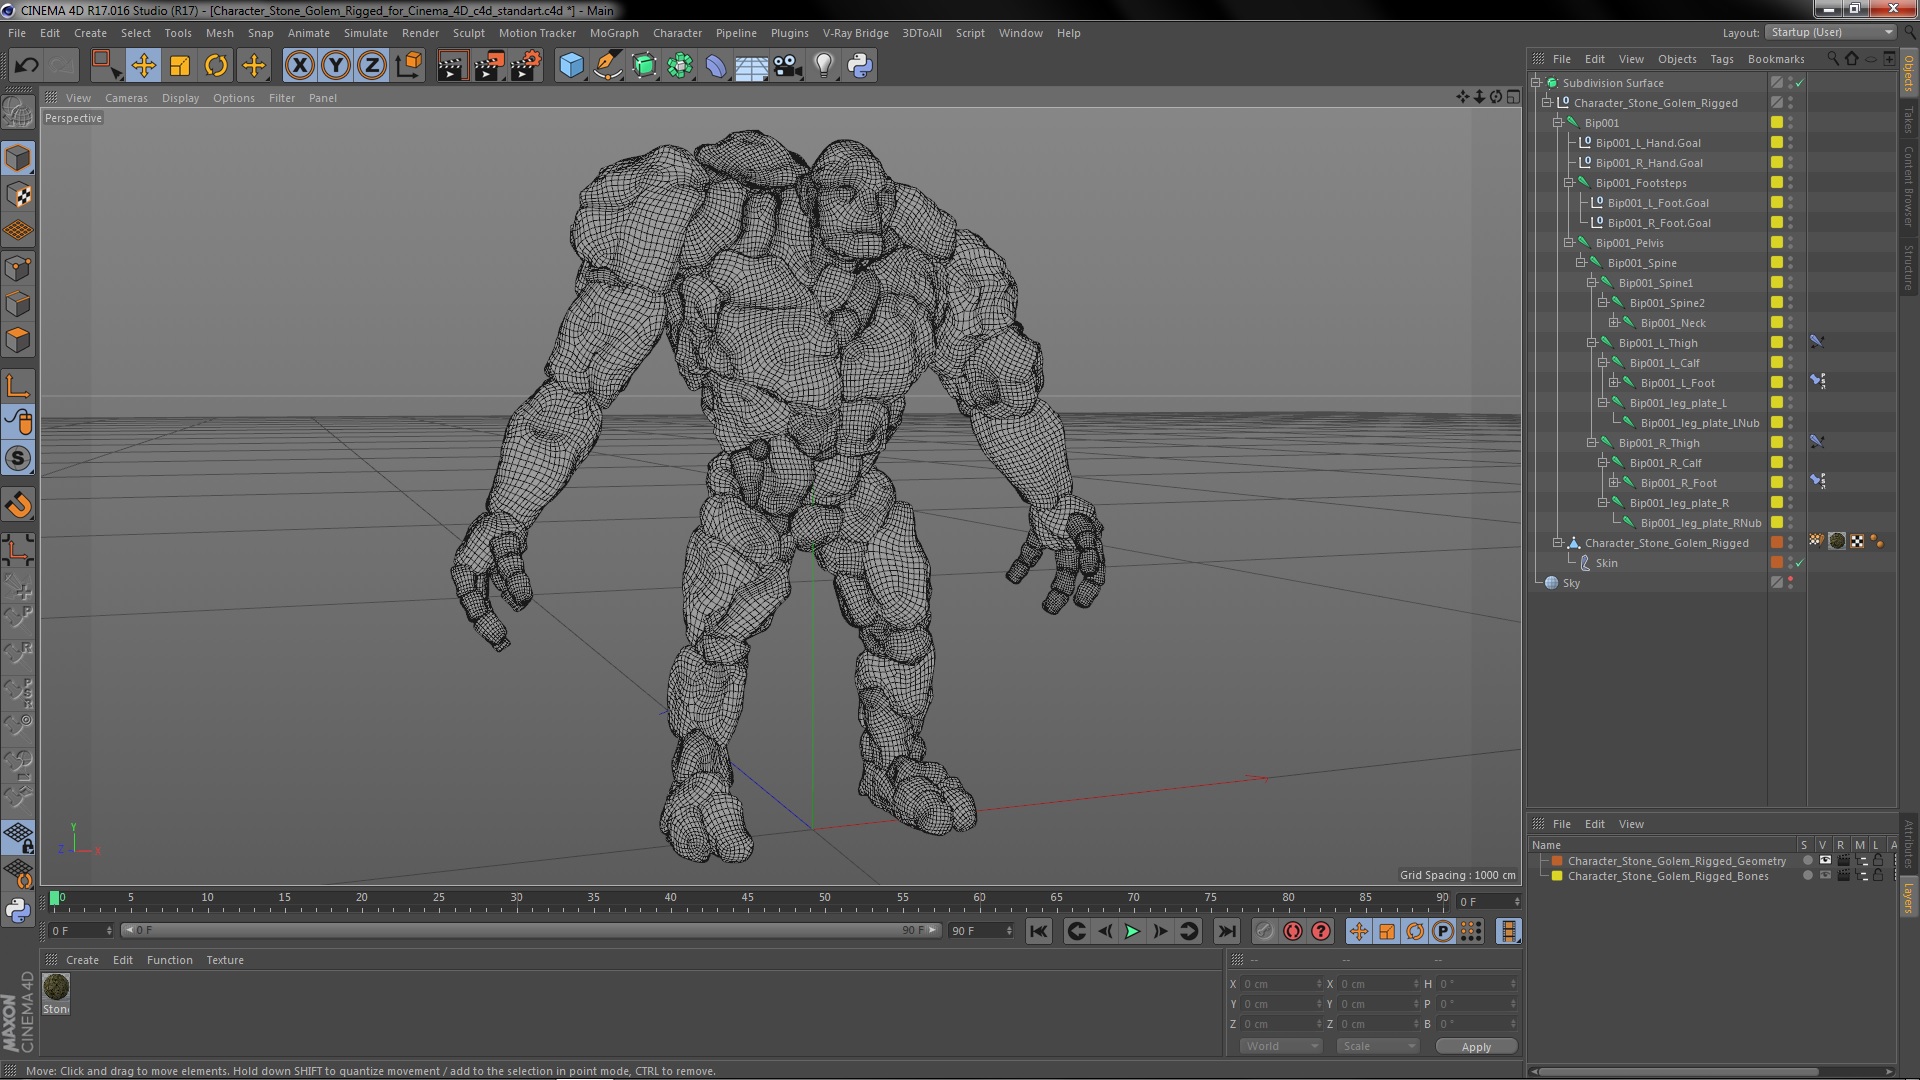This screenshot has width=1920, height=1080.
Task: Open Object Manager Tags menu
Action: point(1721,59)
